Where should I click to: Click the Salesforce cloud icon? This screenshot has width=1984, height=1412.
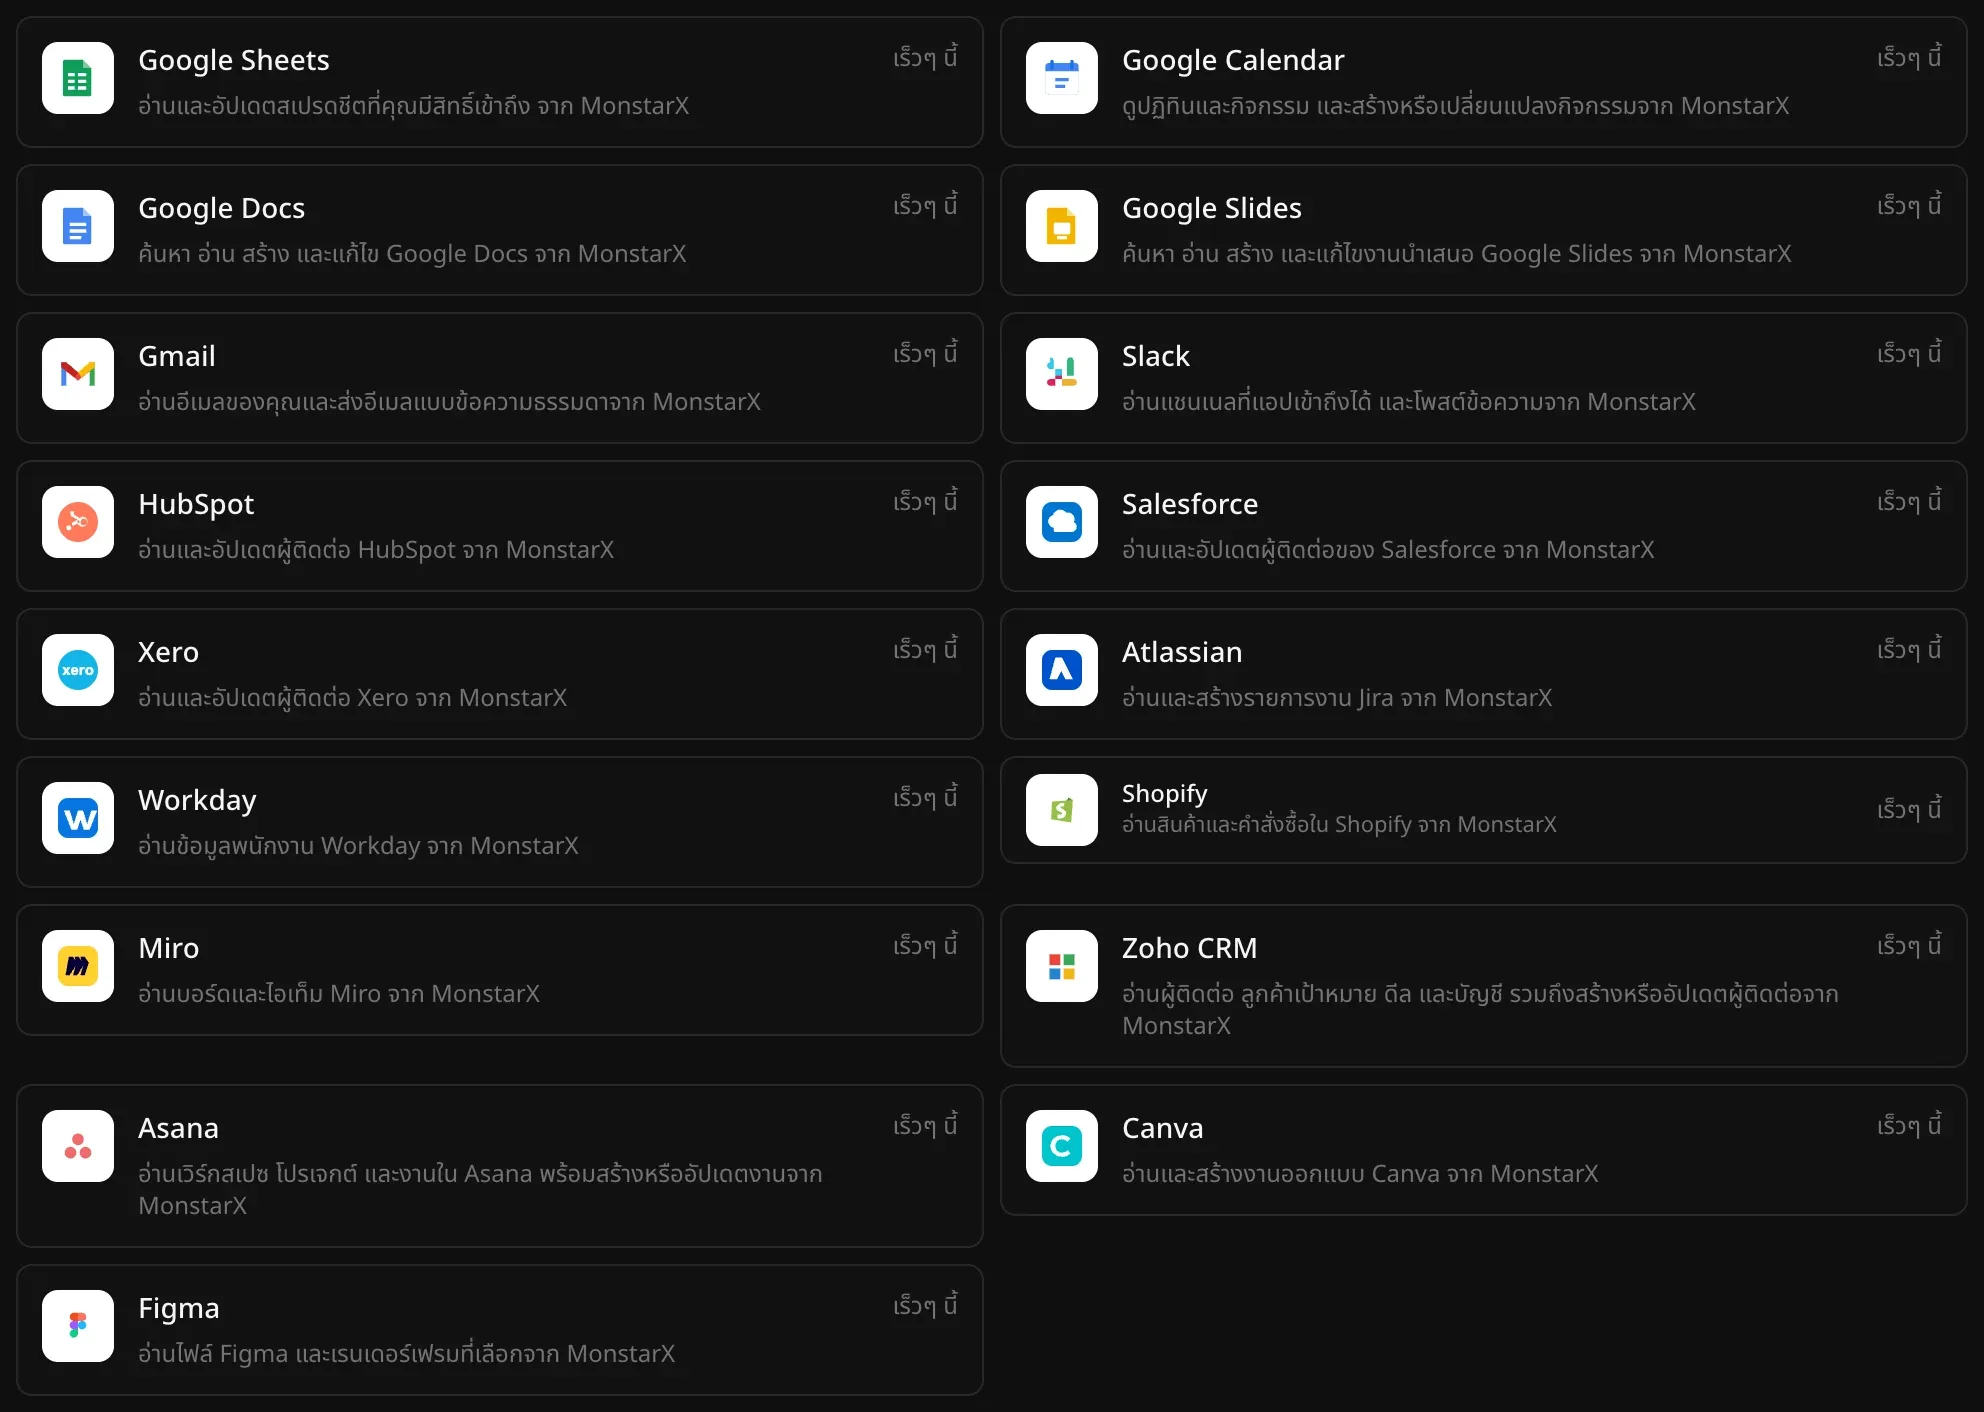(x=1062, y=522)
